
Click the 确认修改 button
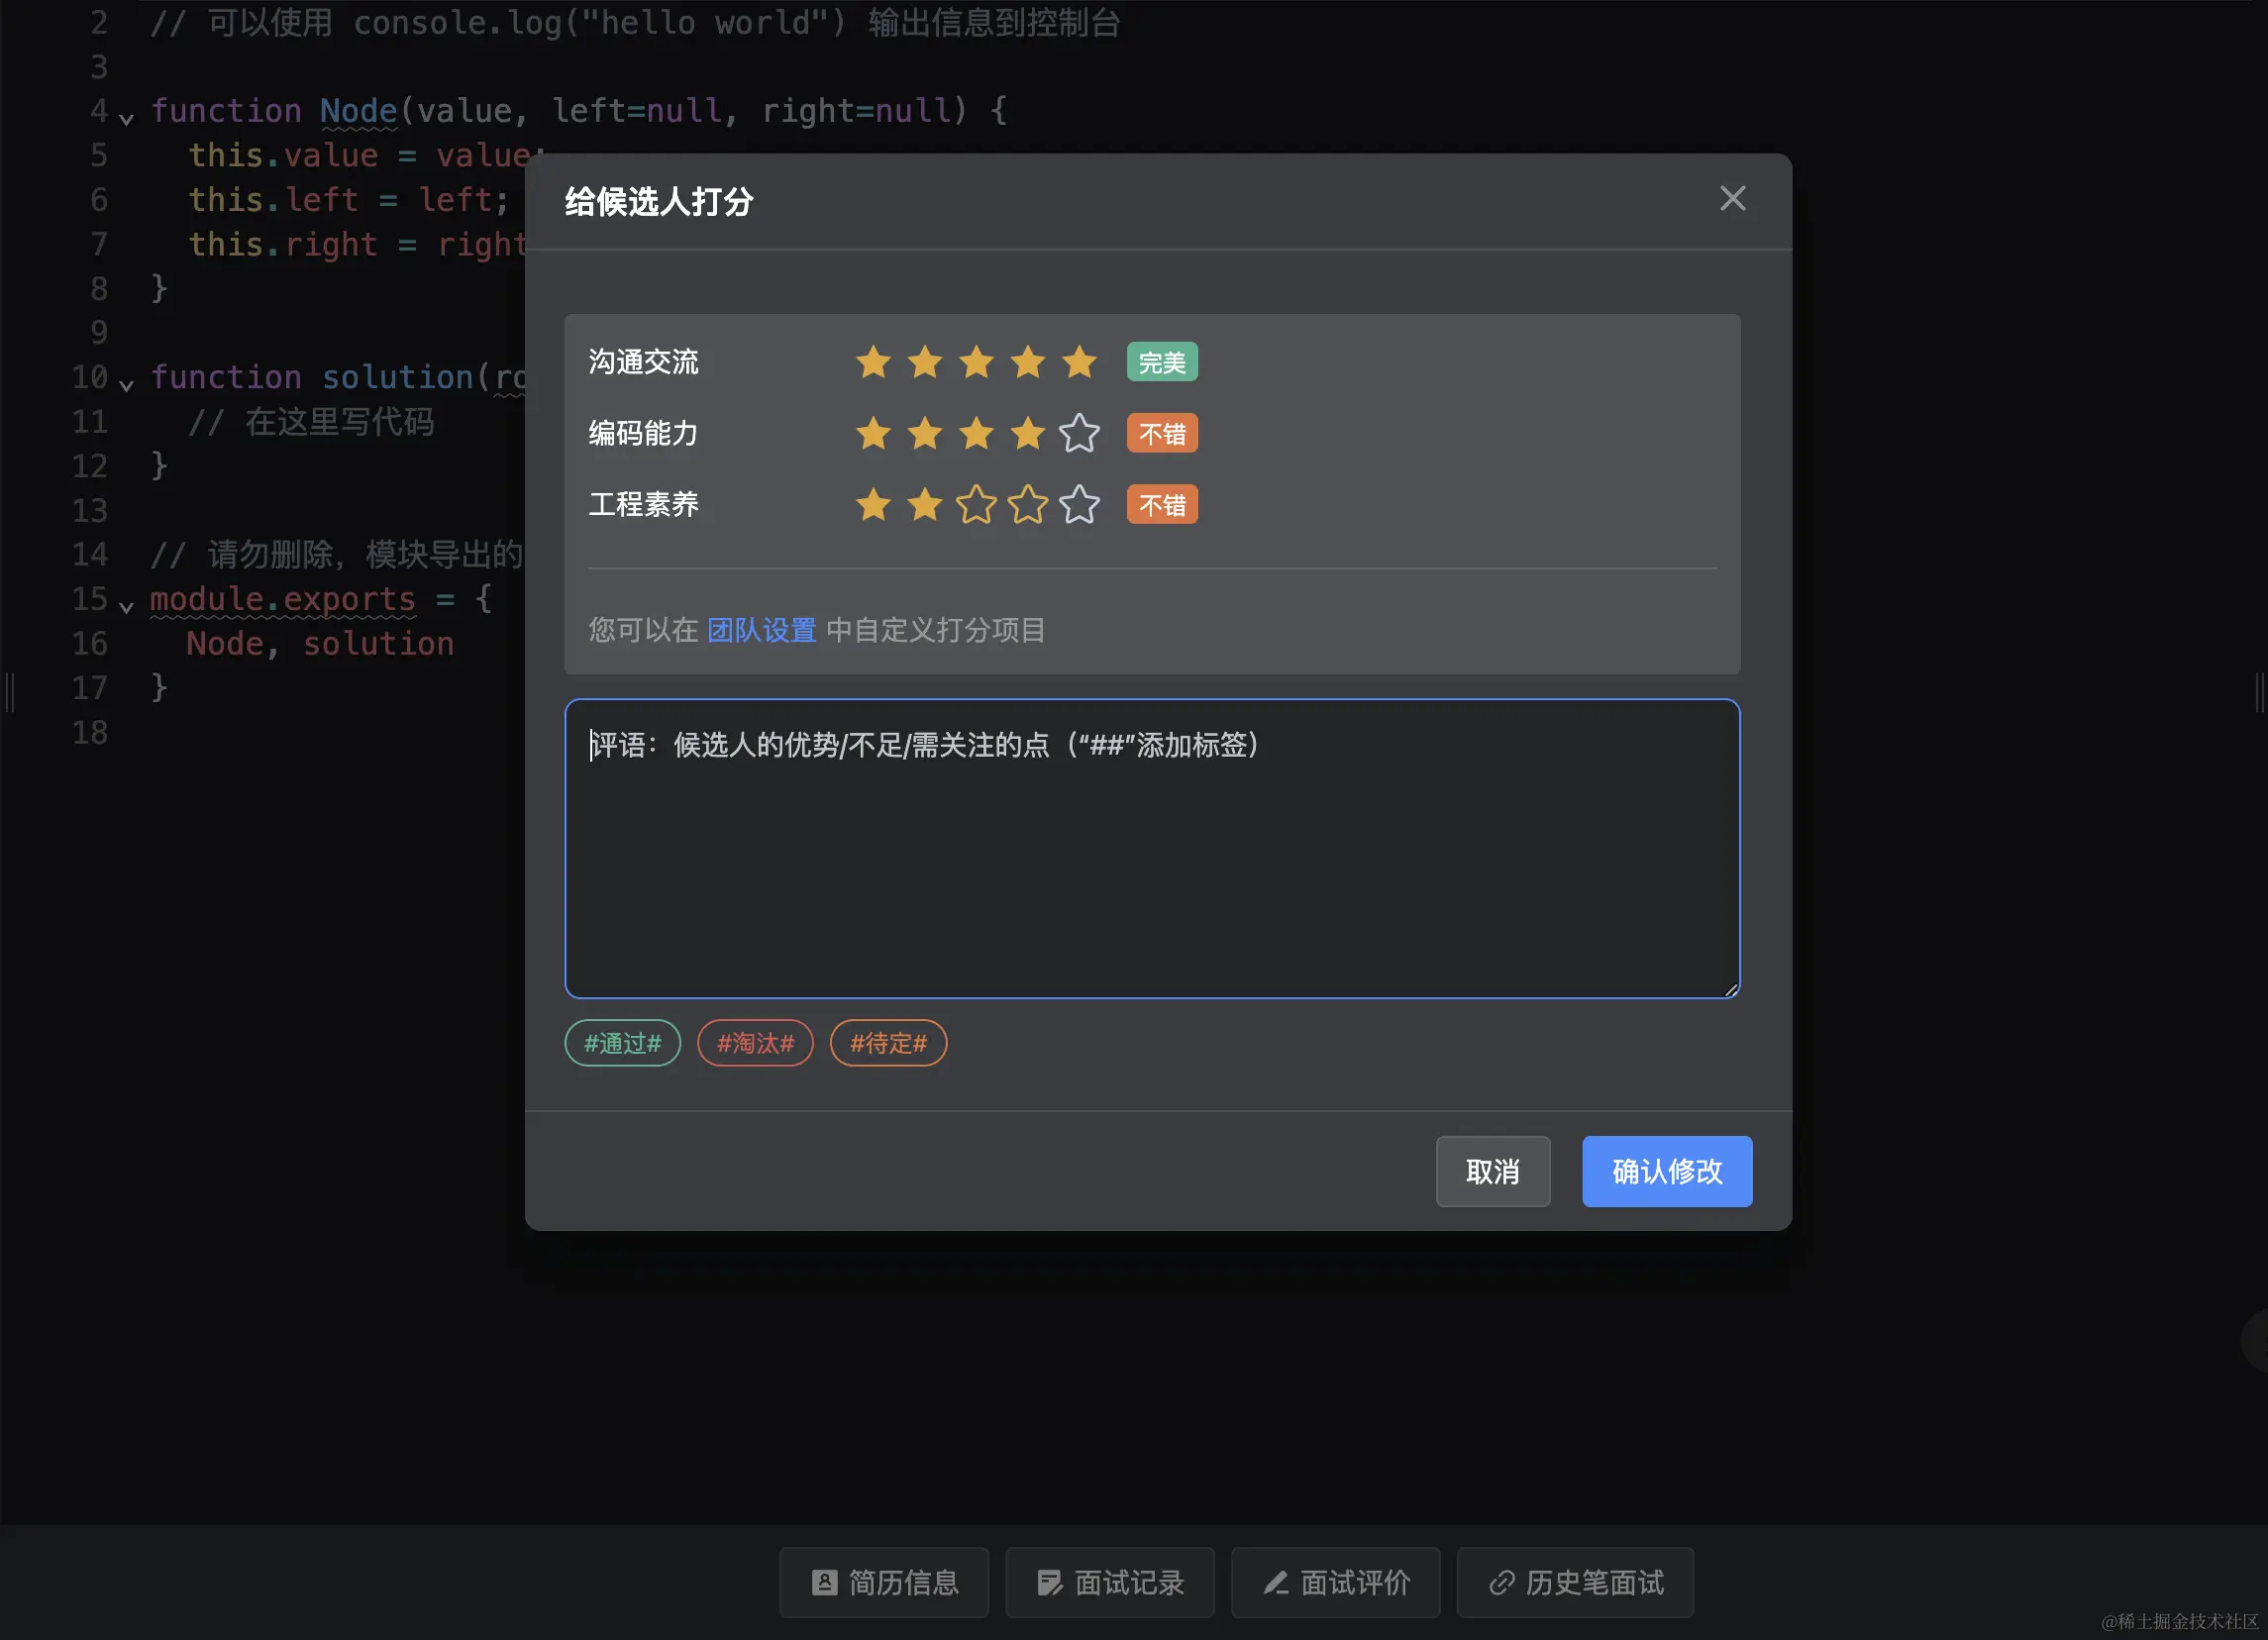(x=1666, y=1171)
